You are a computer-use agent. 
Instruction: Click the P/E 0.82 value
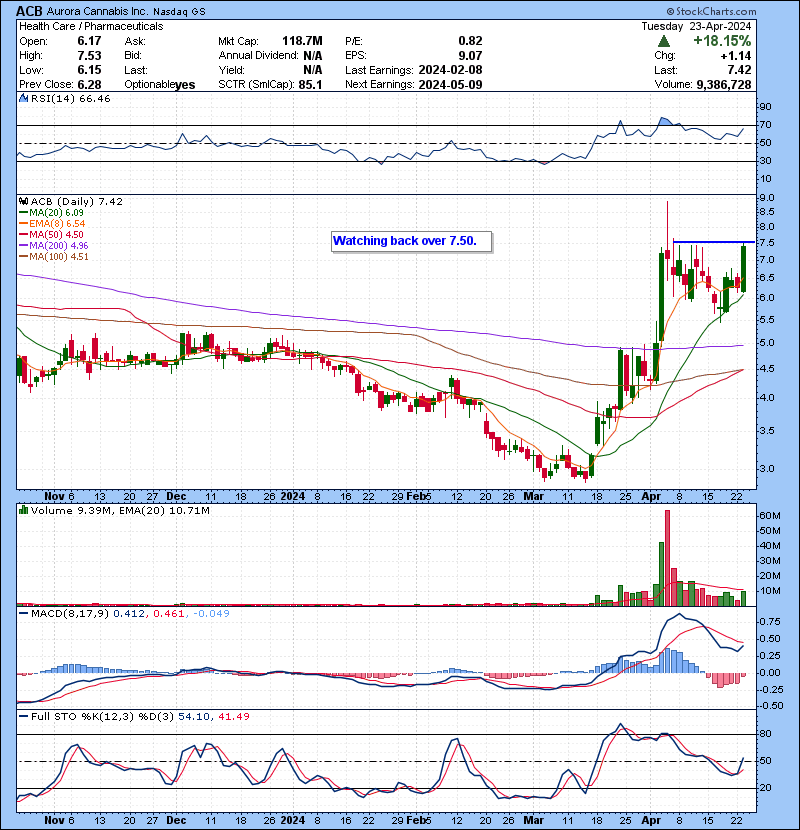click(470, 41)
